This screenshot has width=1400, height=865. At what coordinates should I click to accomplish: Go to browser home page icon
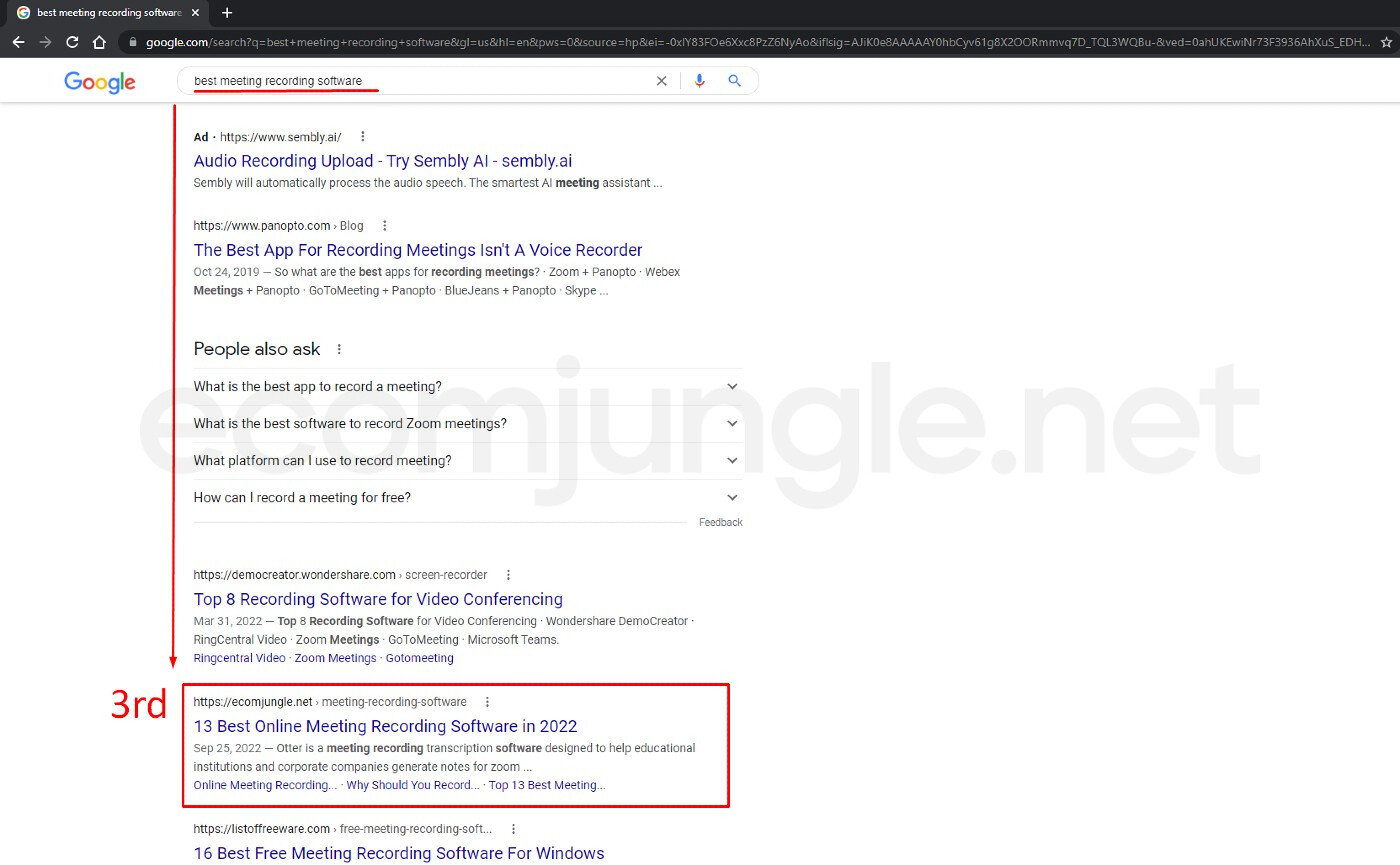(x=99, y=42)
